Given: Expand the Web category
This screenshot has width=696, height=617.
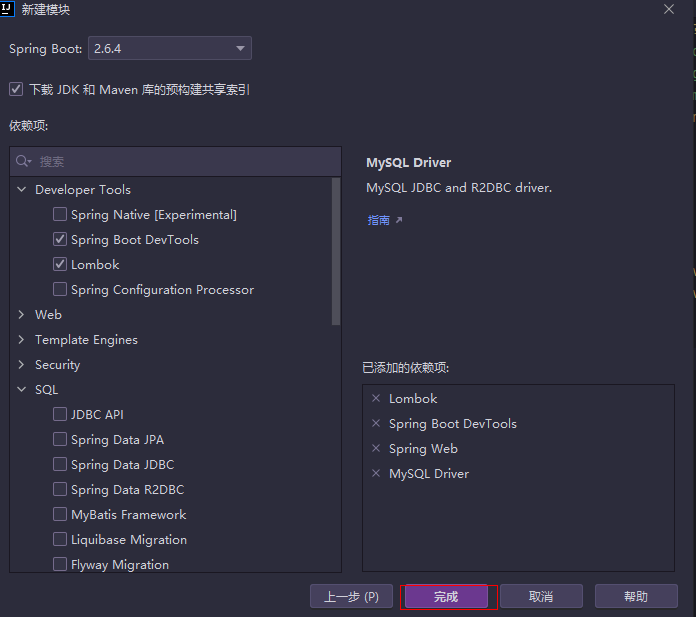Looking at the screenshot, I should click(21, 314).
